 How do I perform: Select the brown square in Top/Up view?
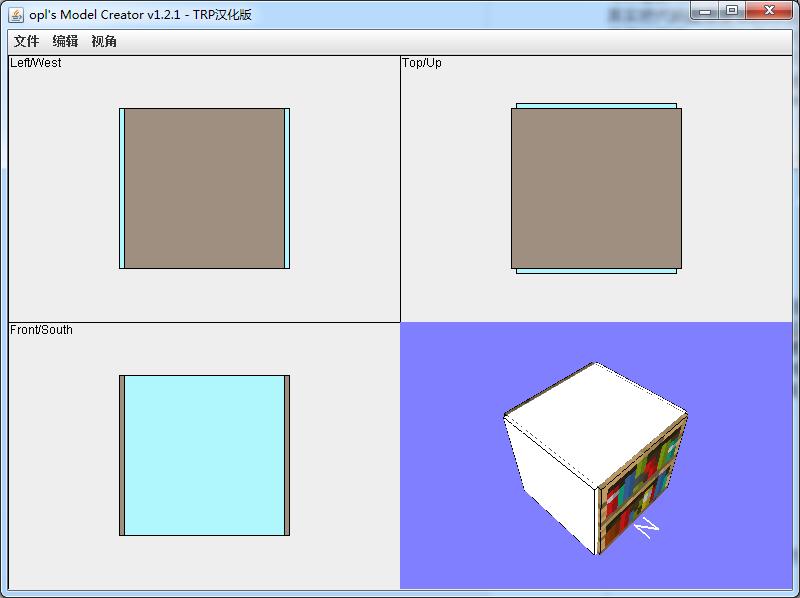(596, 188)
